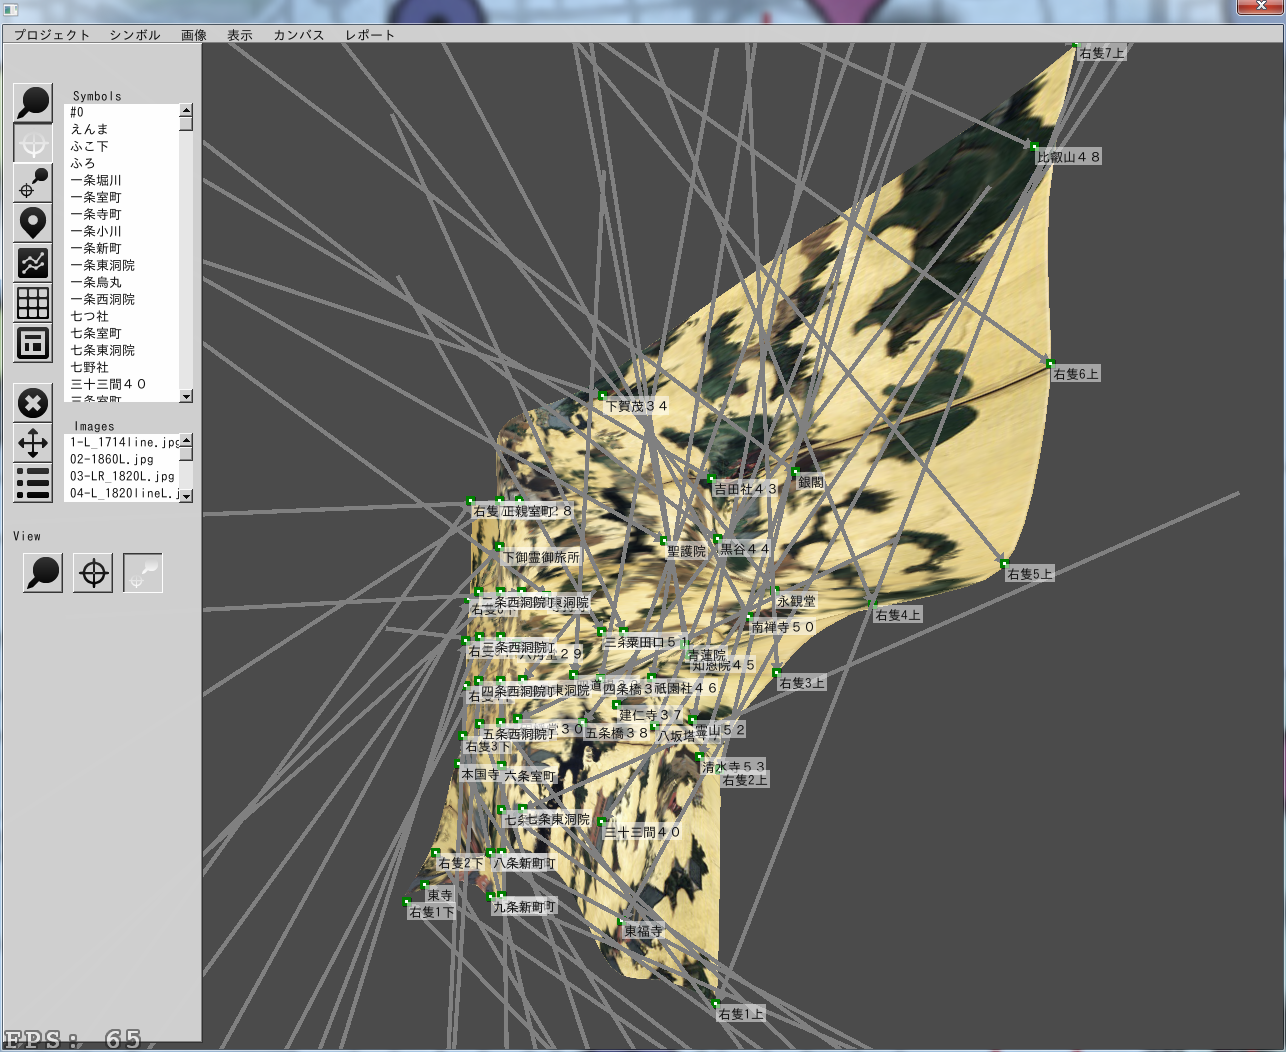The width and height of the screenshot is (1286, 1052).
Task: Click the '三十三間４０' map label on canvas
Action: click(642, 832)
